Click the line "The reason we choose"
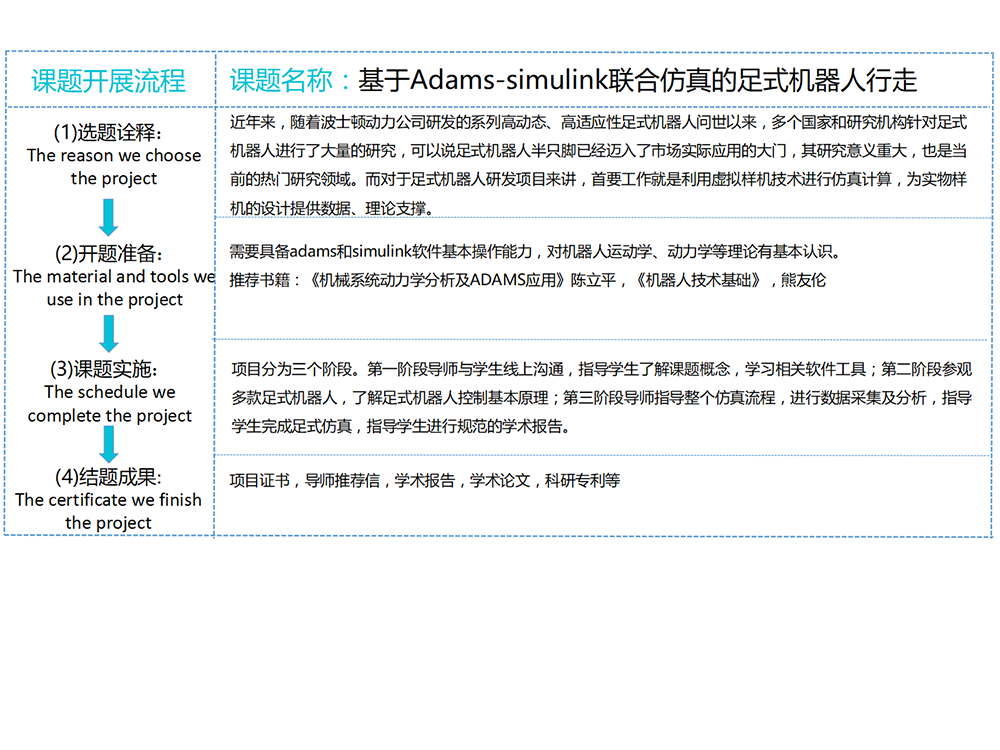 coord(114,156)
